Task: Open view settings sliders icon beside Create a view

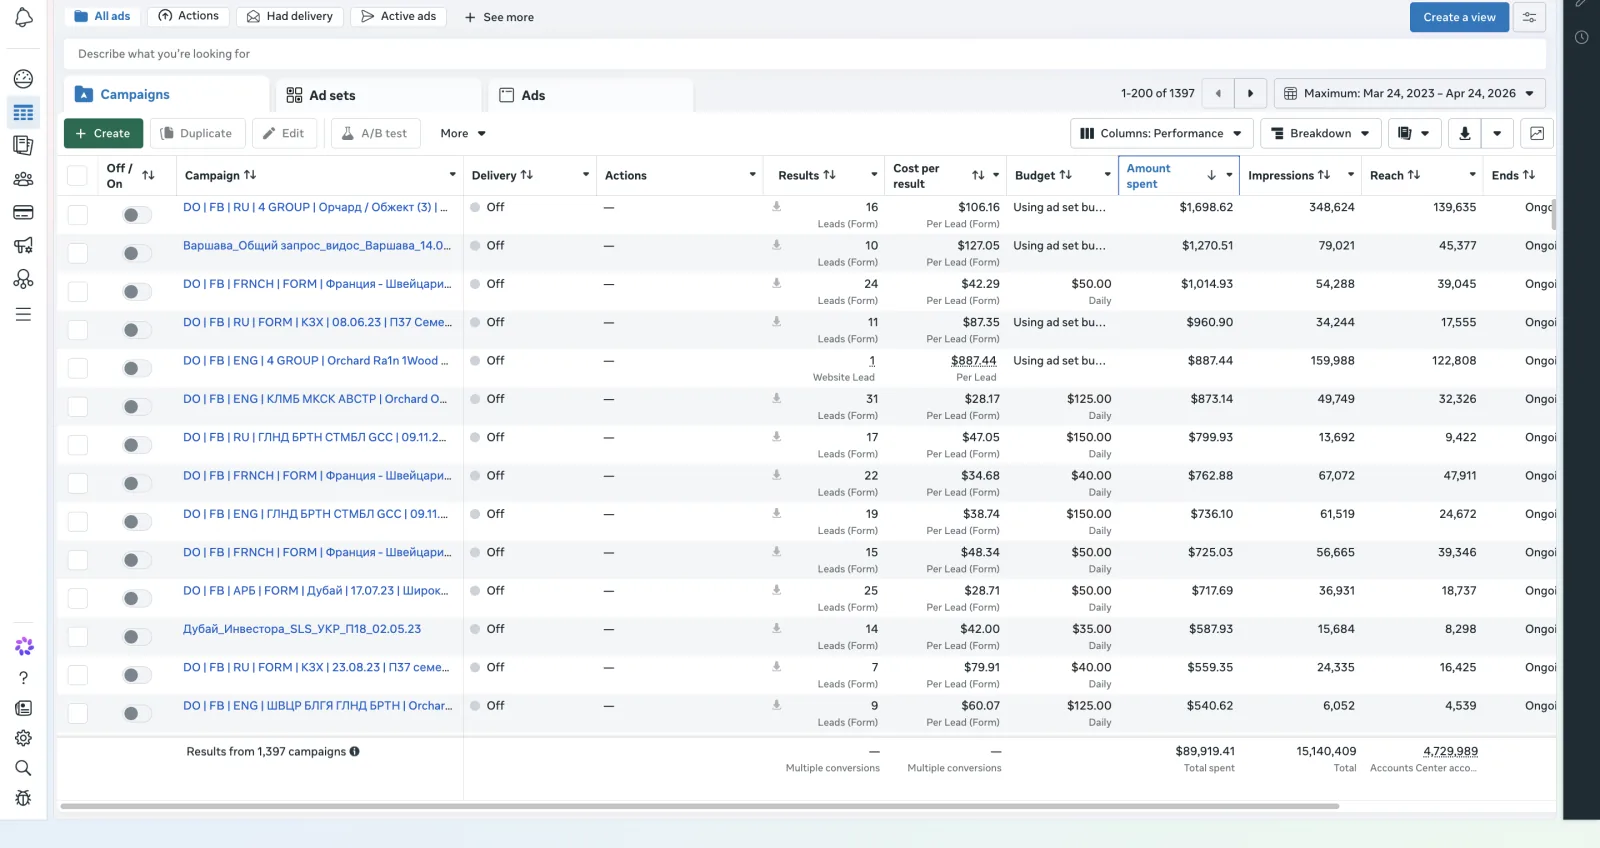Action: coord(1529,17)
